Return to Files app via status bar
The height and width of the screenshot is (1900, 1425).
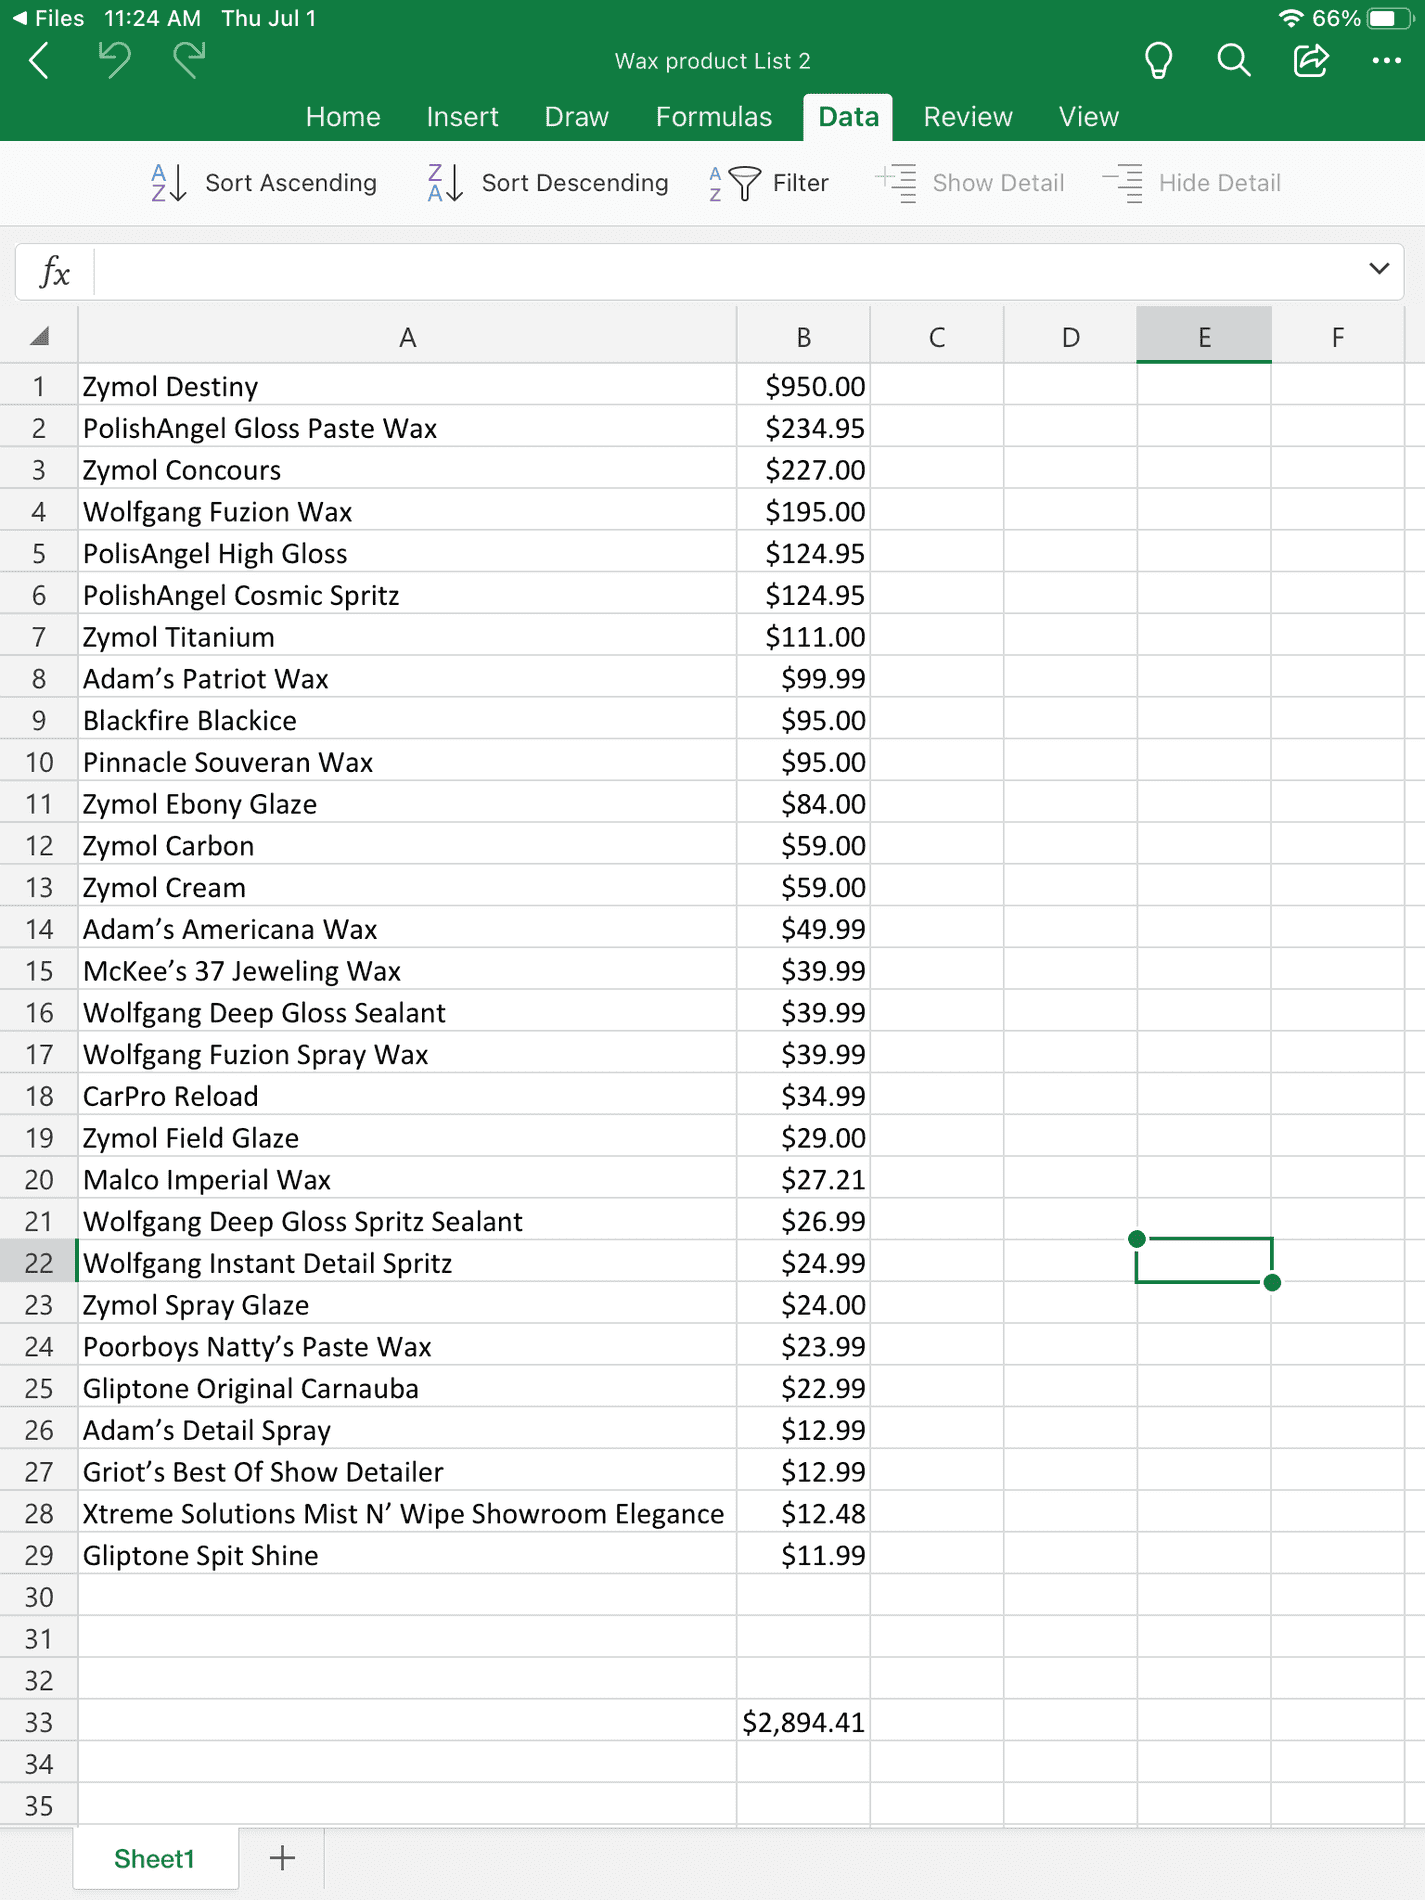point(48,18)
